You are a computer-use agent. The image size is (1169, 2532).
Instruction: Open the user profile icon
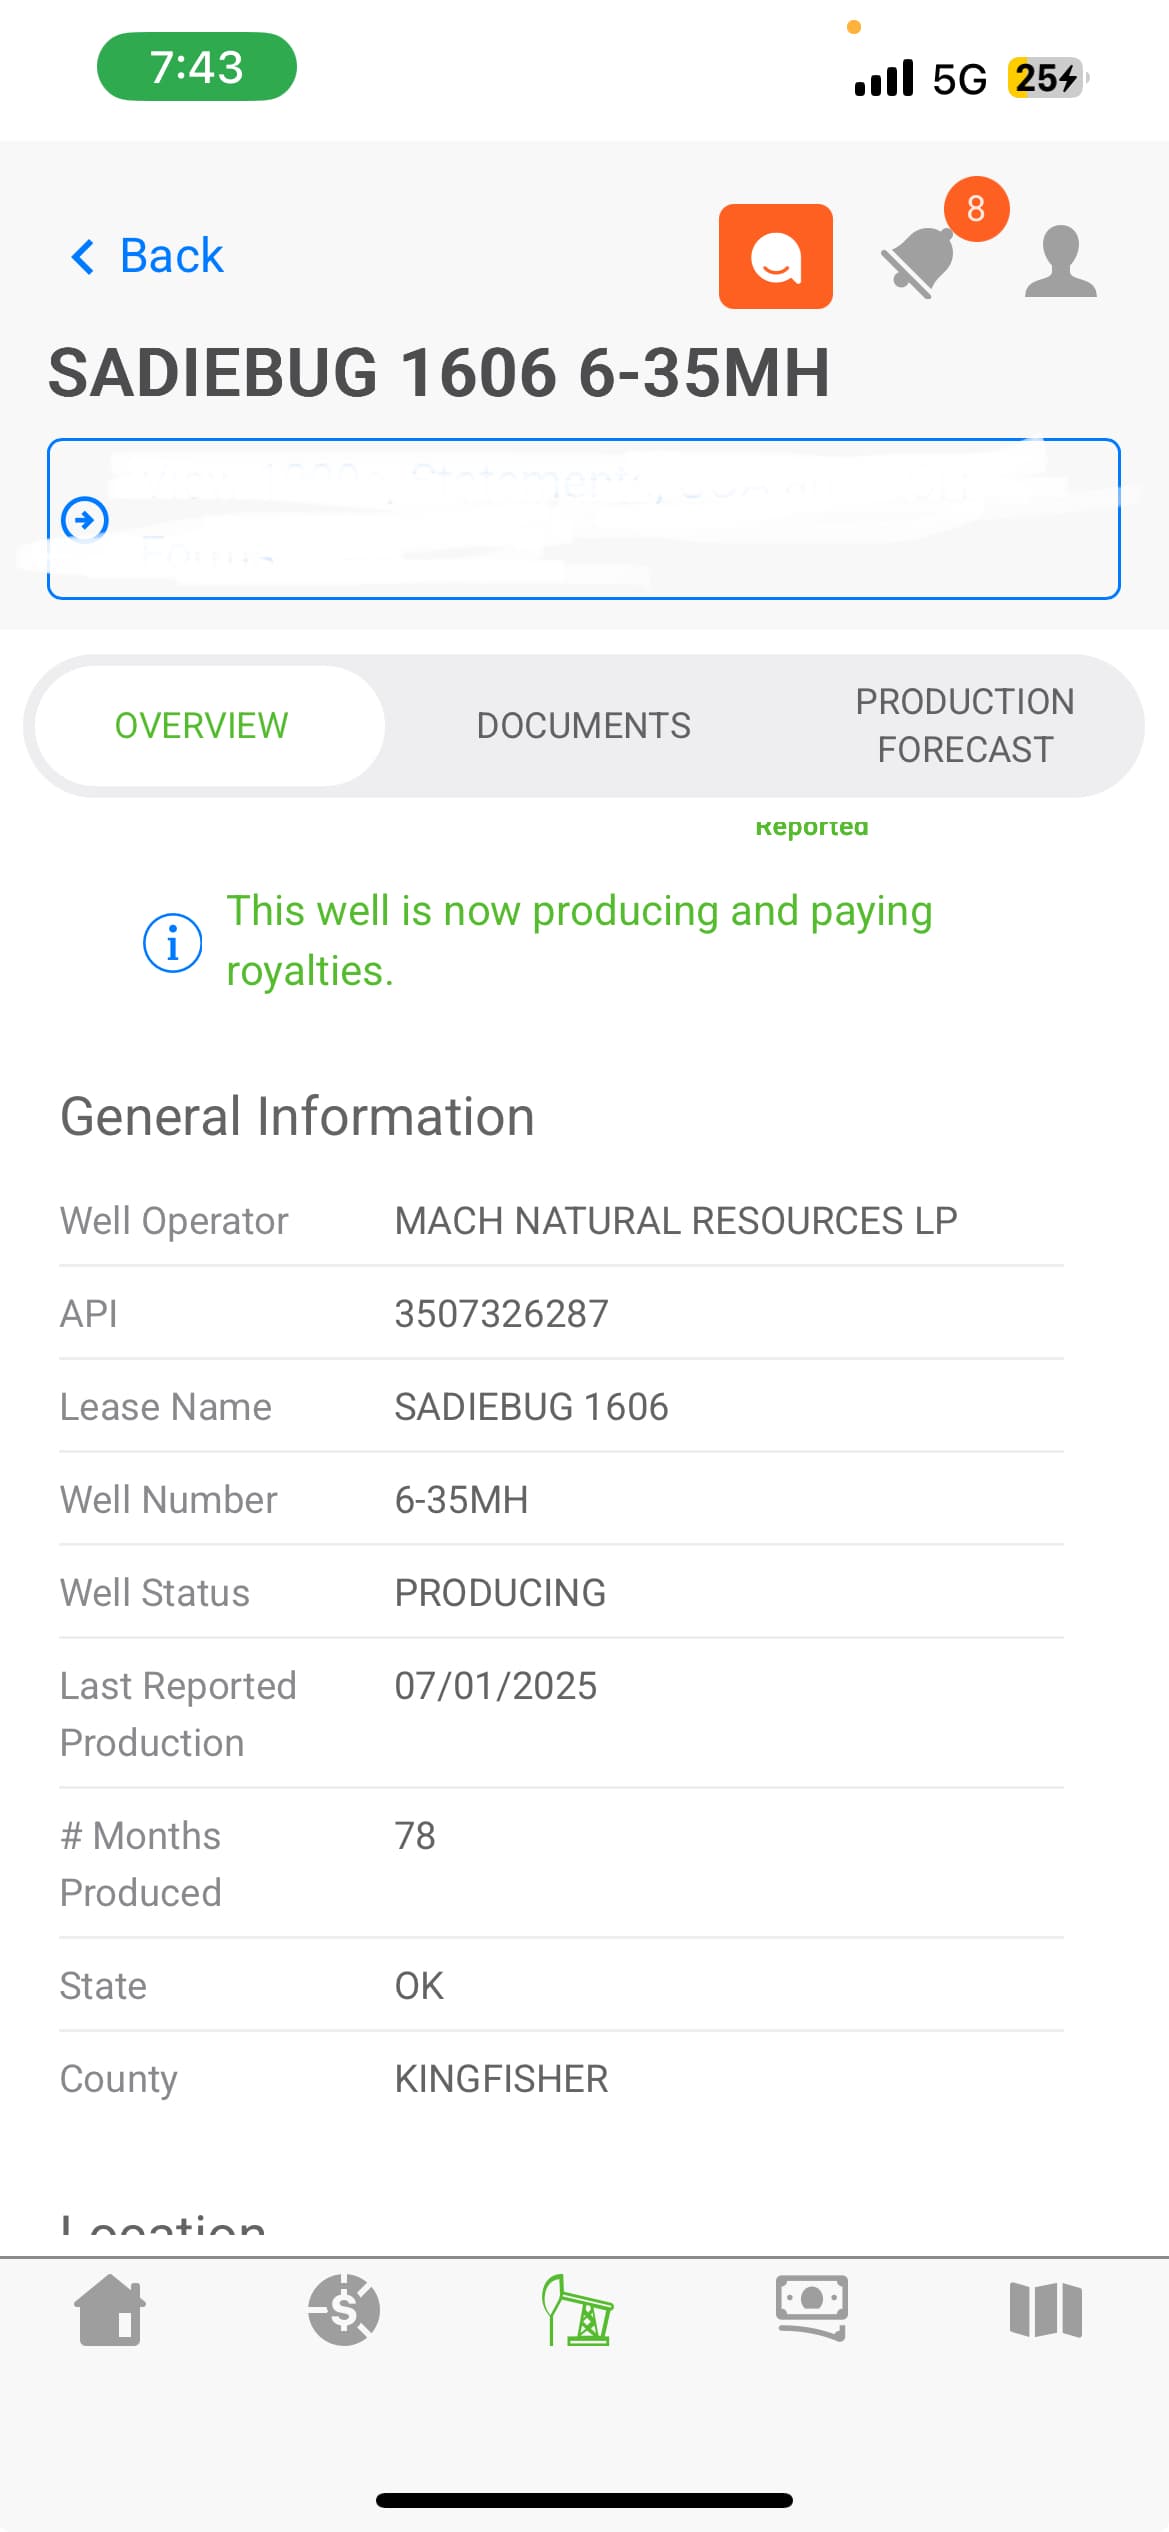click(1060, 261)
